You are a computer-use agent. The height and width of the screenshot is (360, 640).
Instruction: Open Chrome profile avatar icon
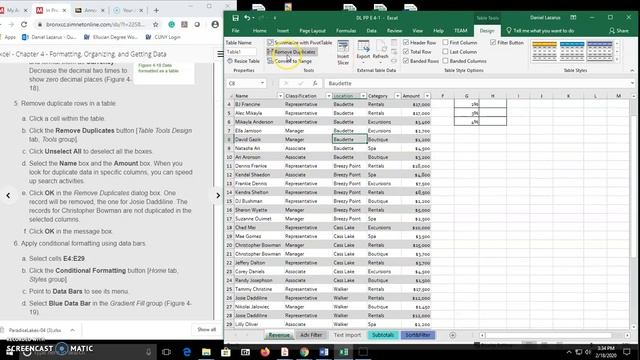(x=215, y=24)
